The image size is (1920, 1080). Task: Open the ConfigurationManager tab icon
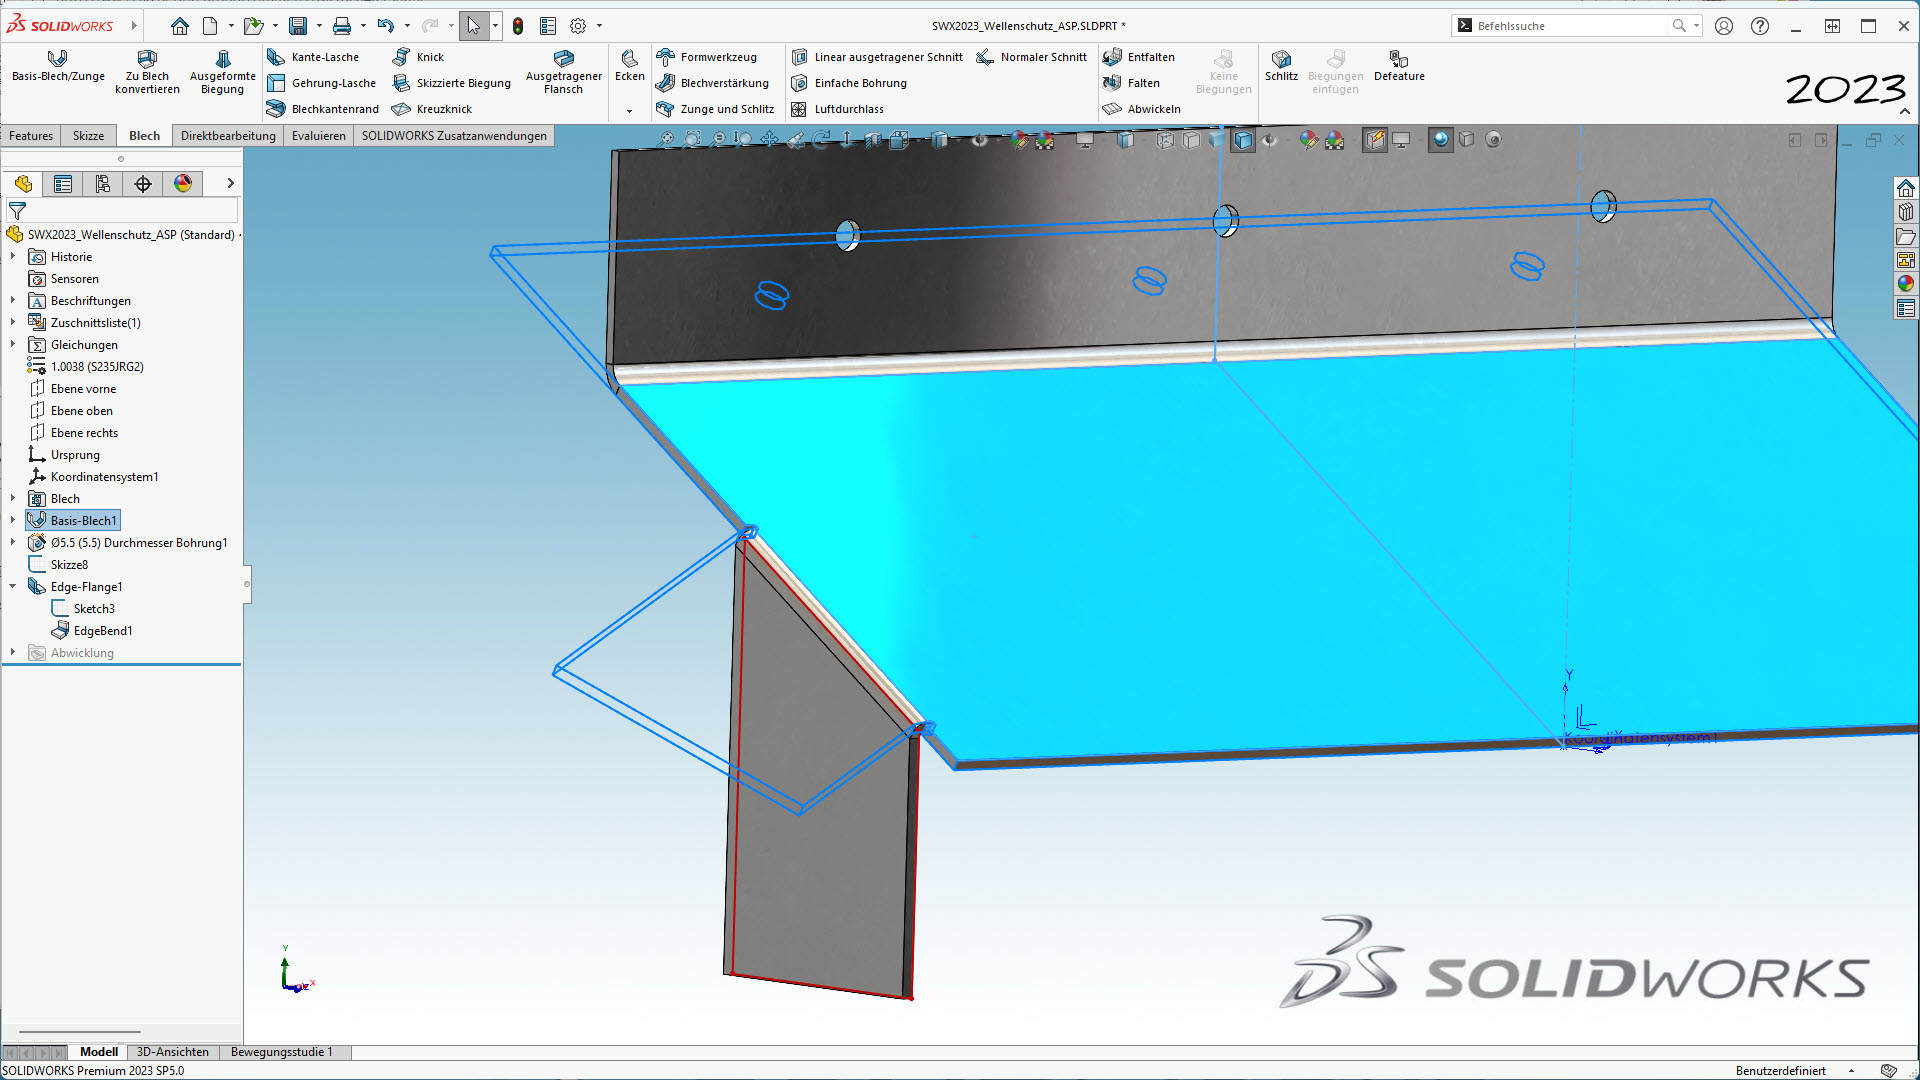coord(103,184)
